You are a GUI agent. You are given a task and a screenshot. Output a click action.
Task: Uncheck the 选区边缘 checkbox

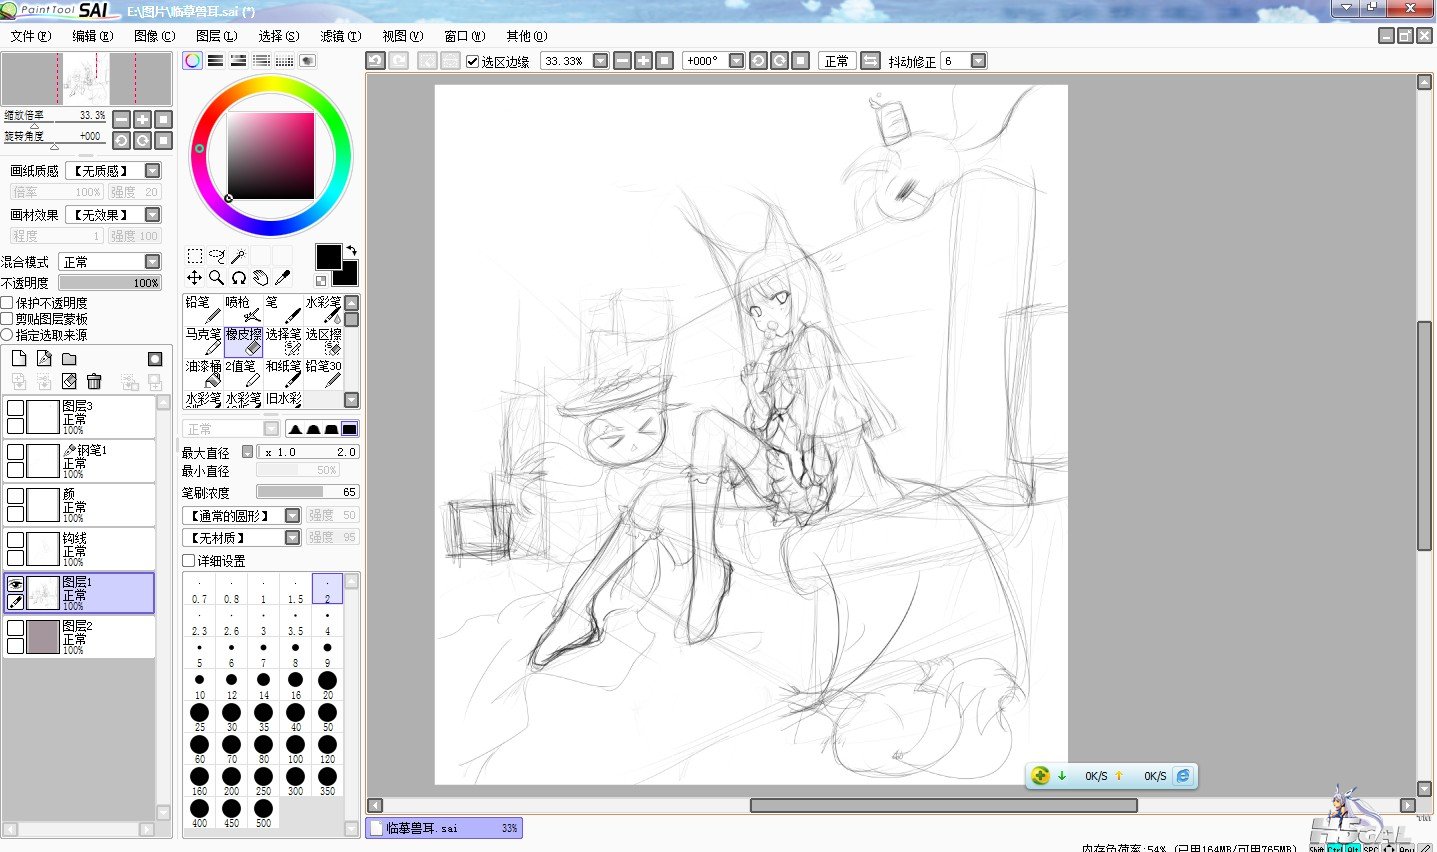tap(473, 61)
